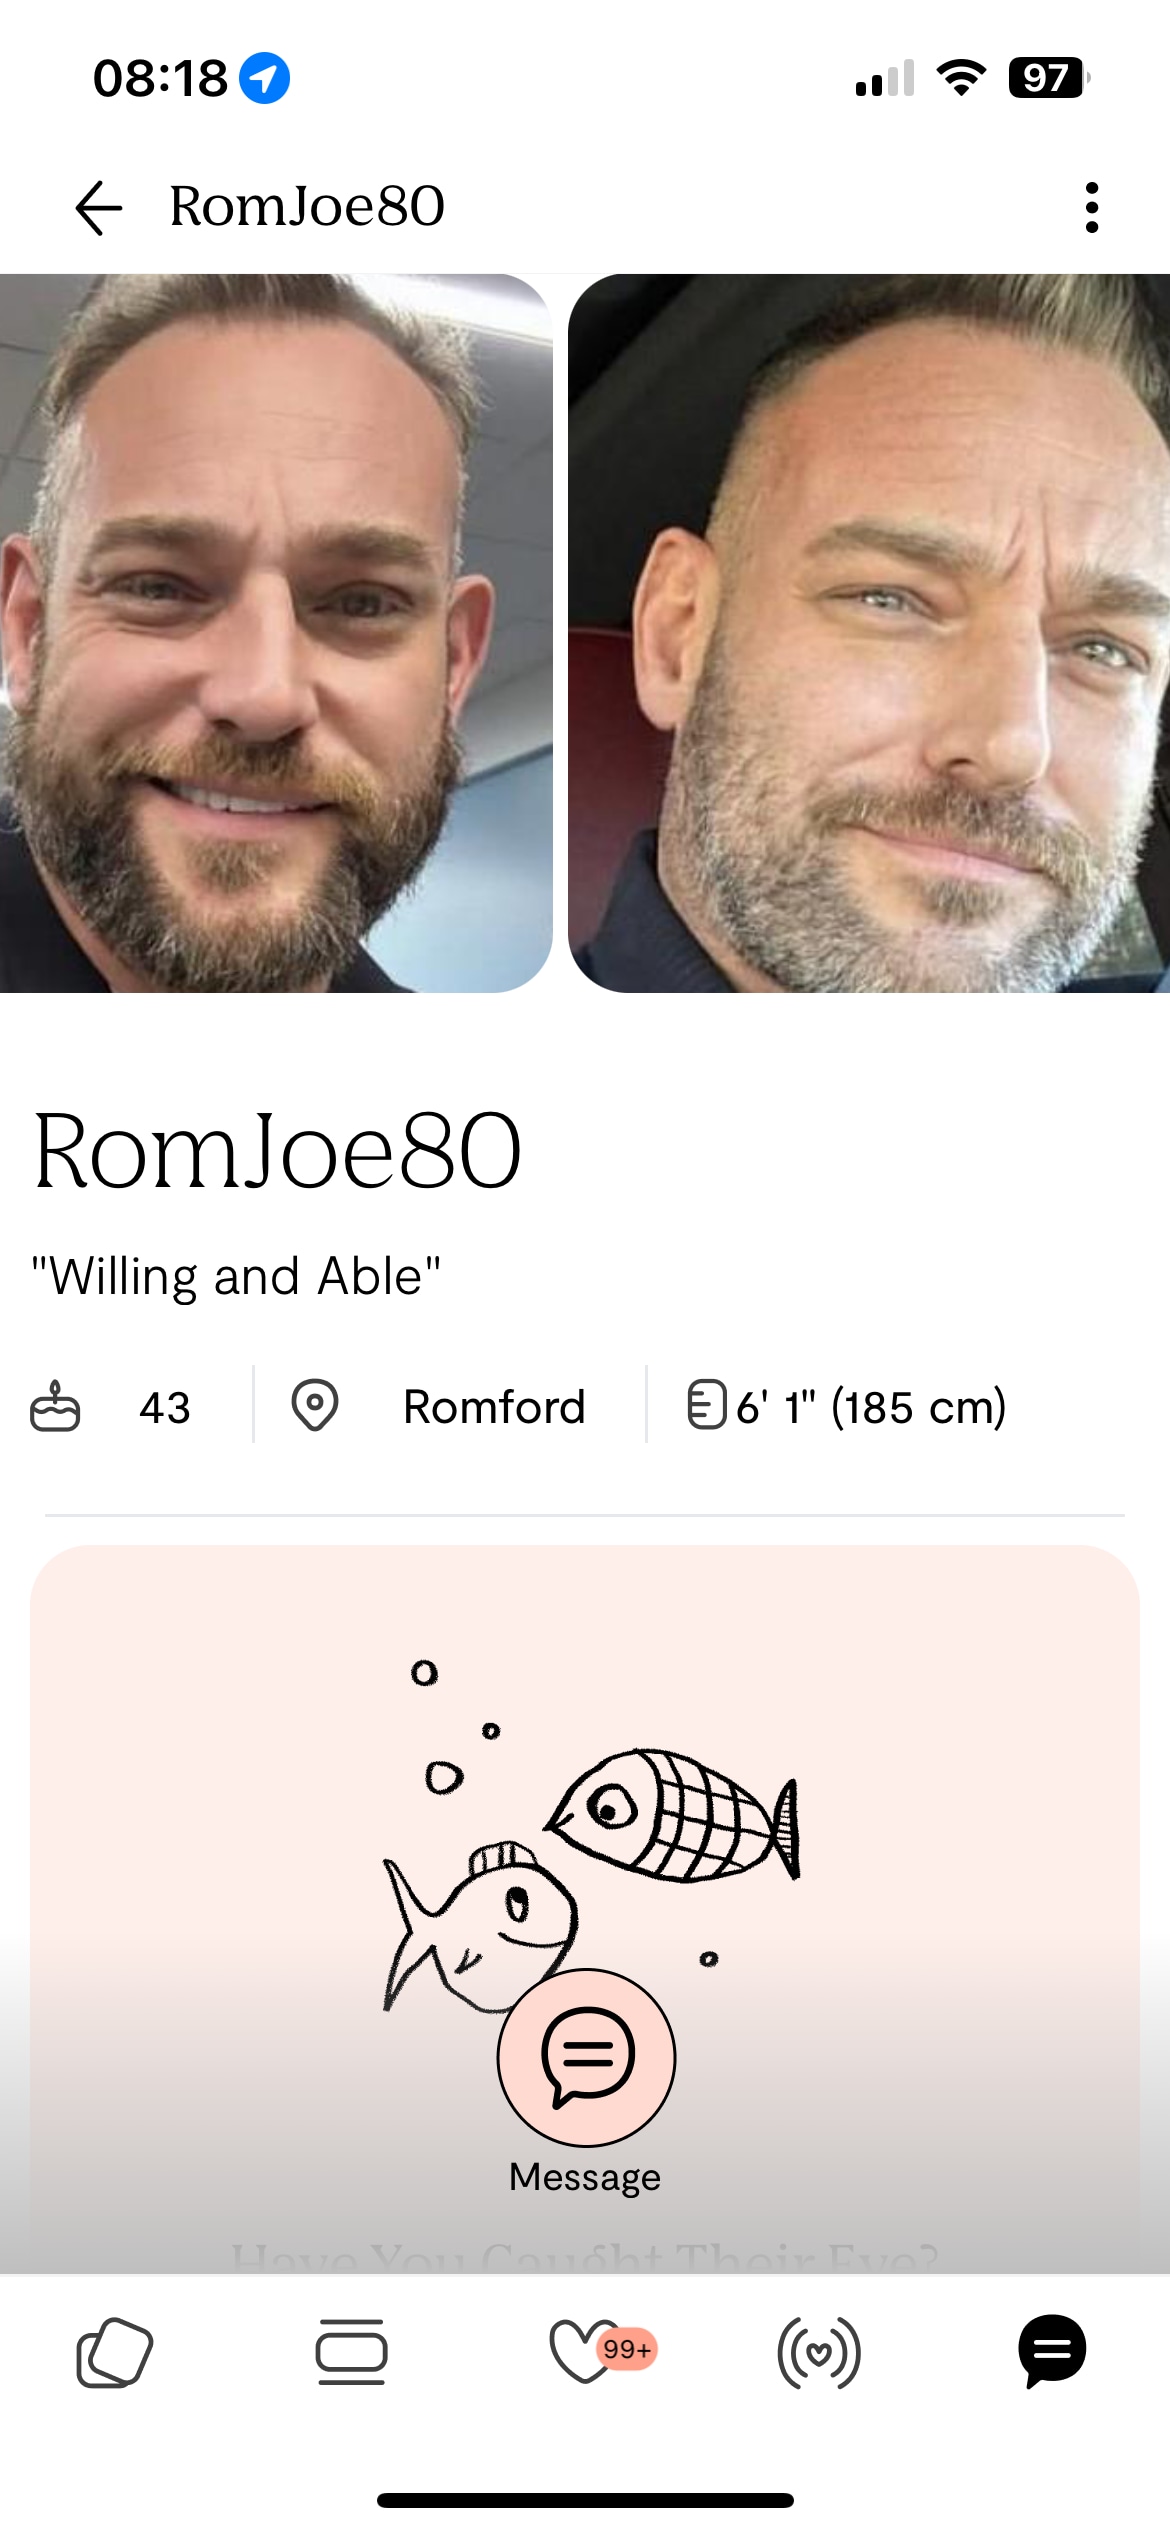Open the messages inbox tab
1170x2532 pixels.
pos(1052,2352)
